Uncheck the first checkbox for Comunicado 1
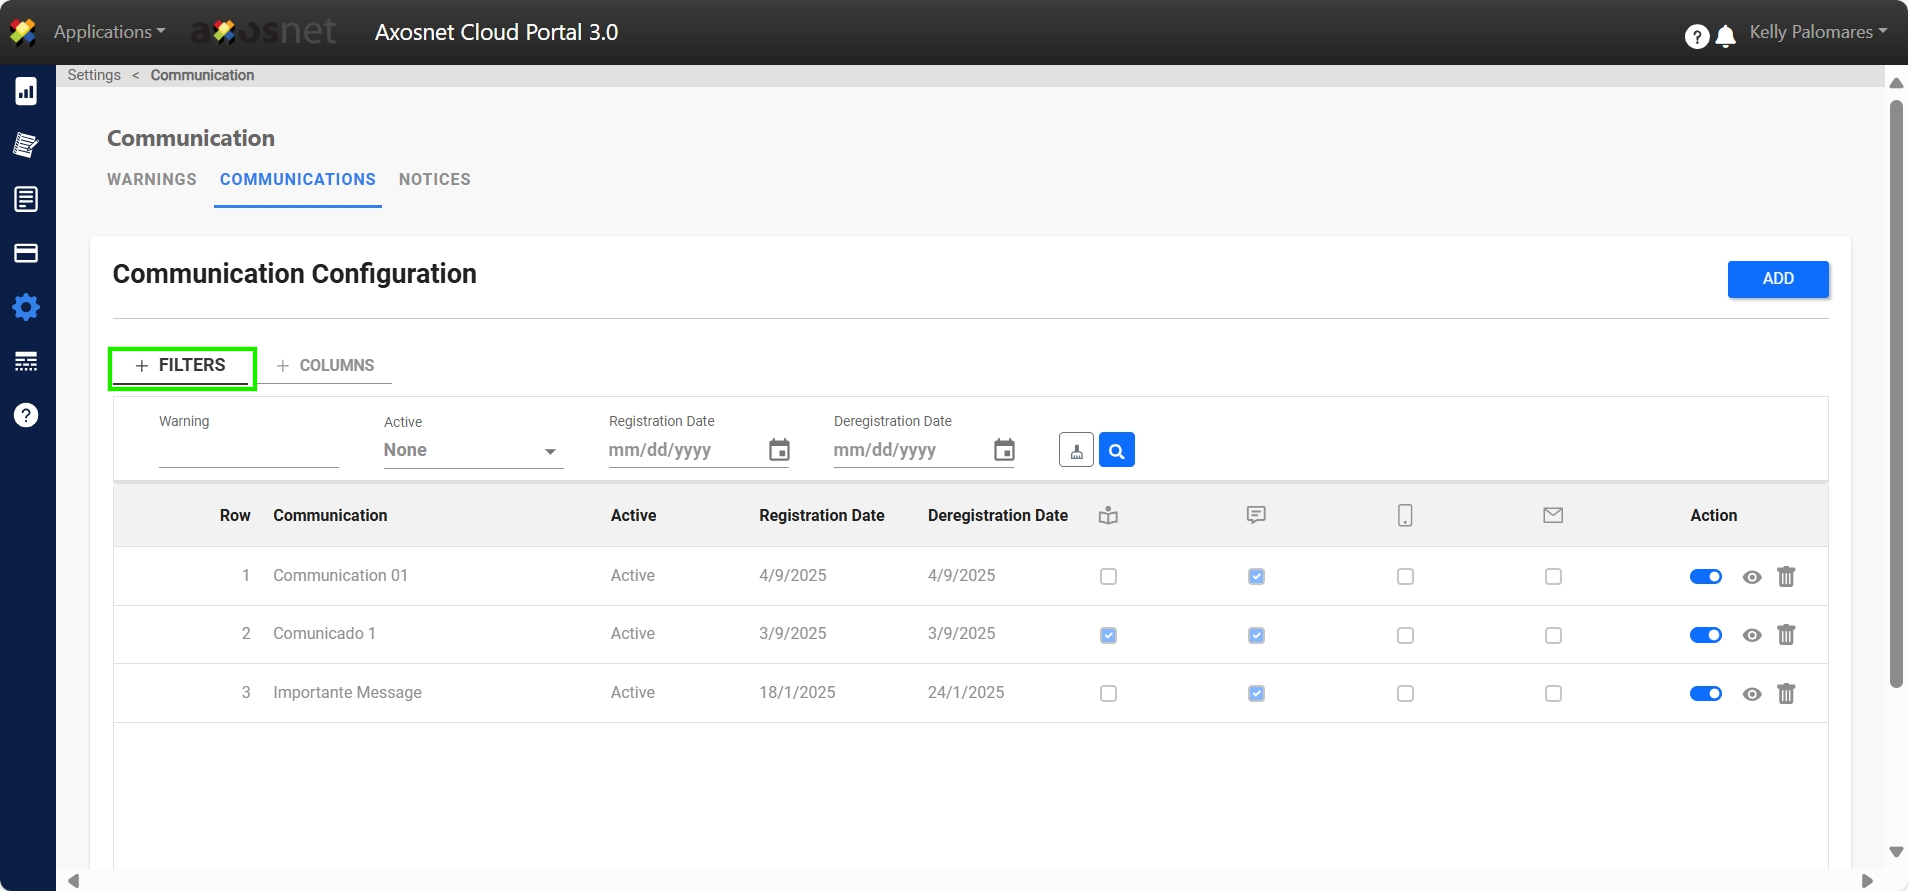Image resolution: width=1908 pixels, height=891 pixels. tap(1108, 635)
